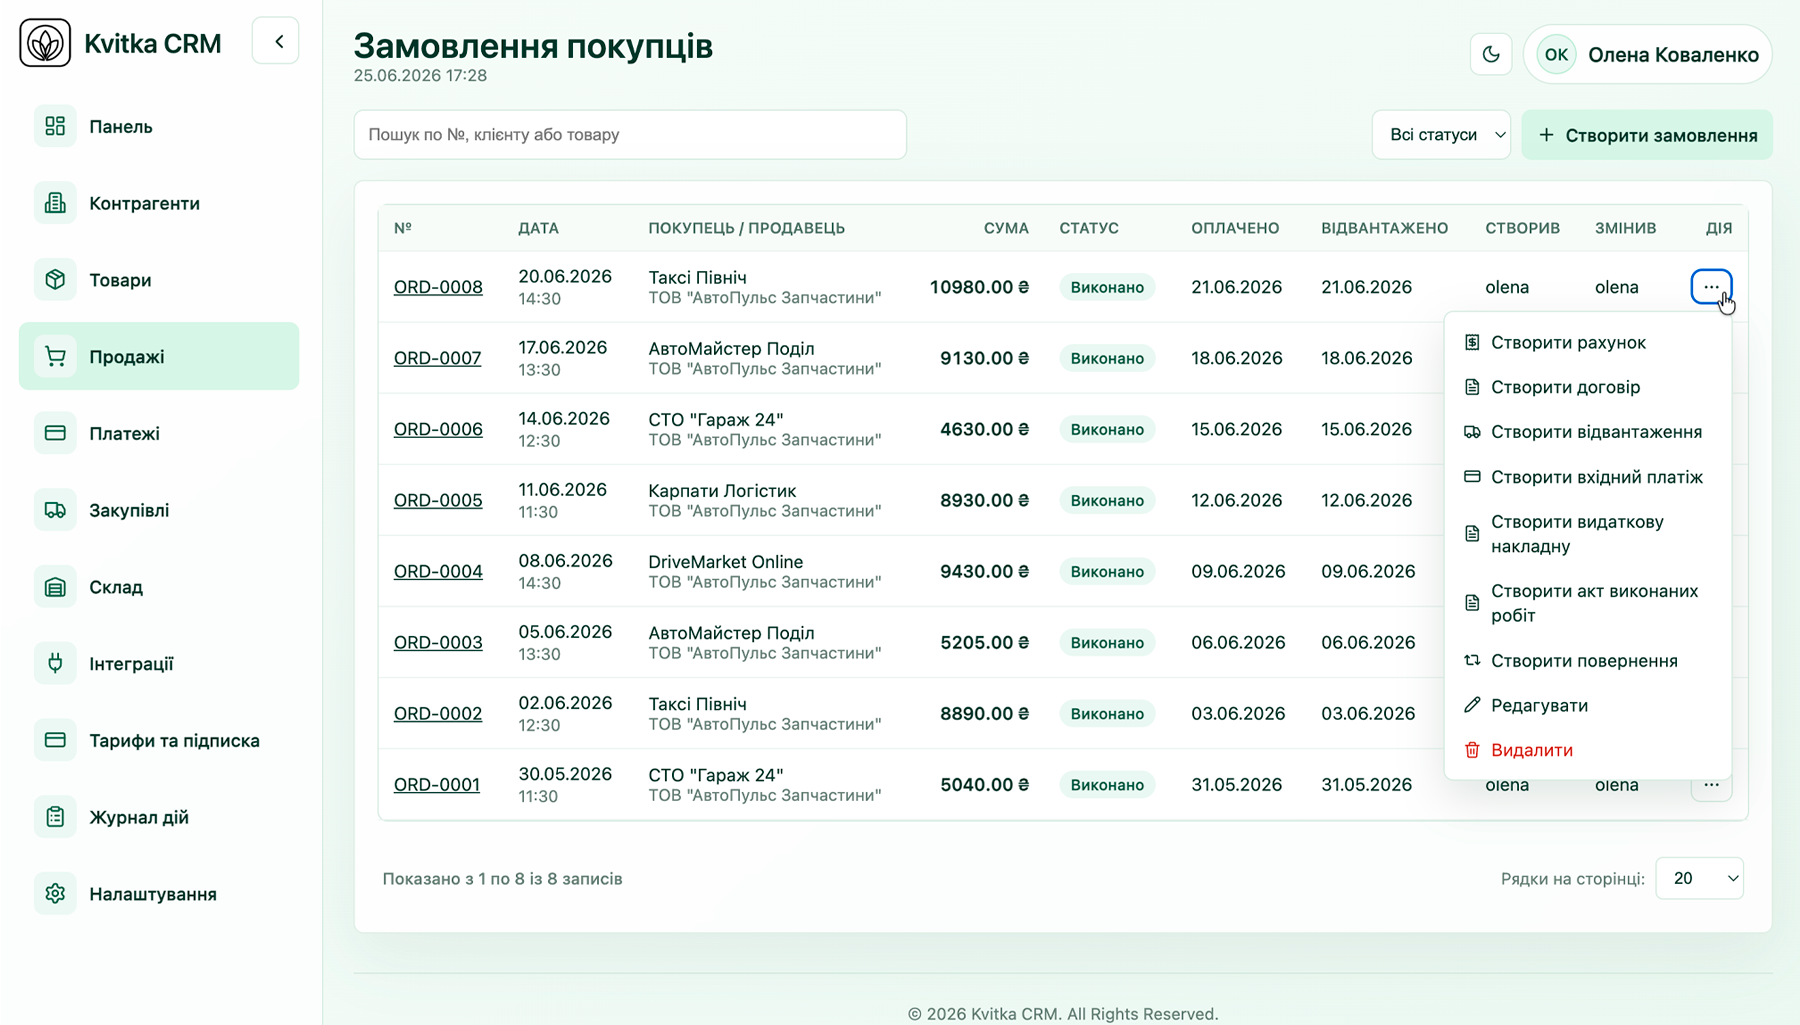Click the ДАТА column header
Screen dimensions: 1800x1025
click(x=538, y=228)
